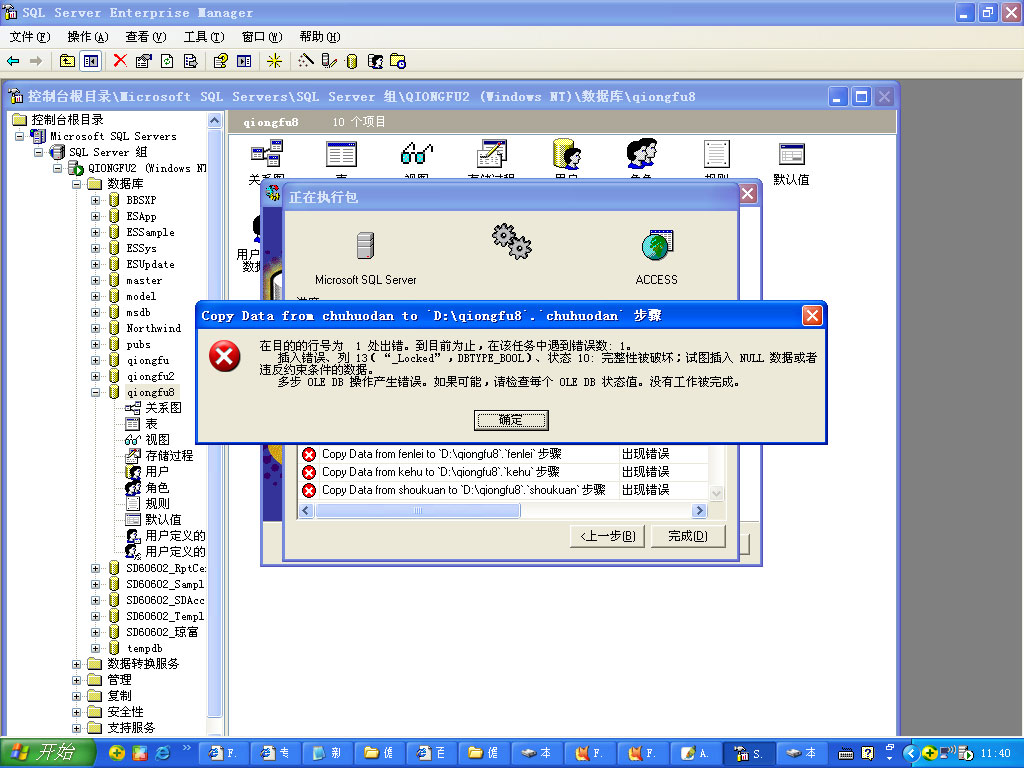
Task: Expand the 安全性 folder node
Action: 76,712
